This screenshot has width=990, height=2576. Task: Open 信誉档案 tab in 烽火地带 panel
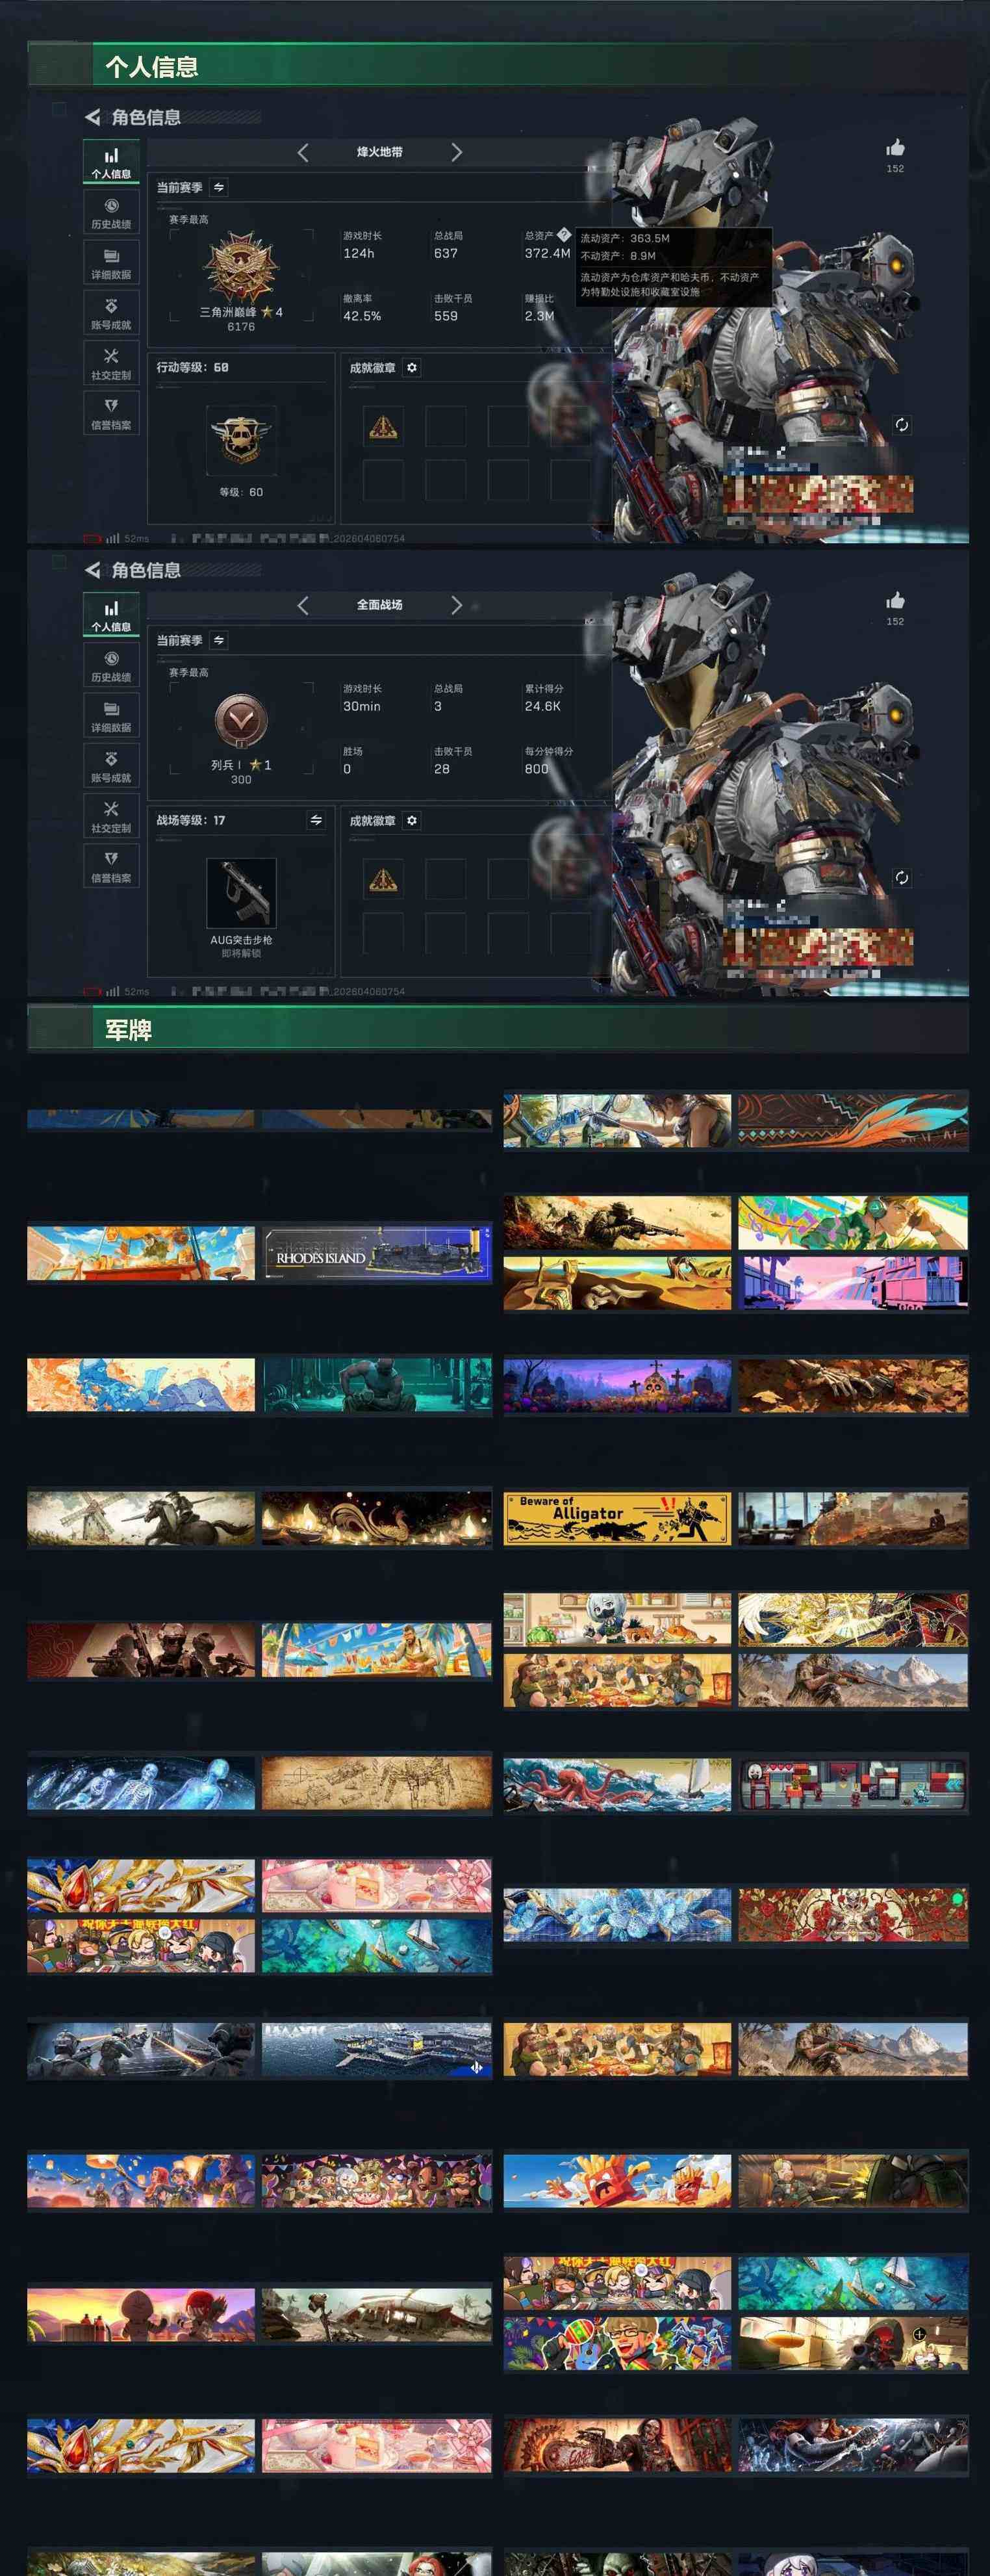pyautogui.click(x=111, y=413)
